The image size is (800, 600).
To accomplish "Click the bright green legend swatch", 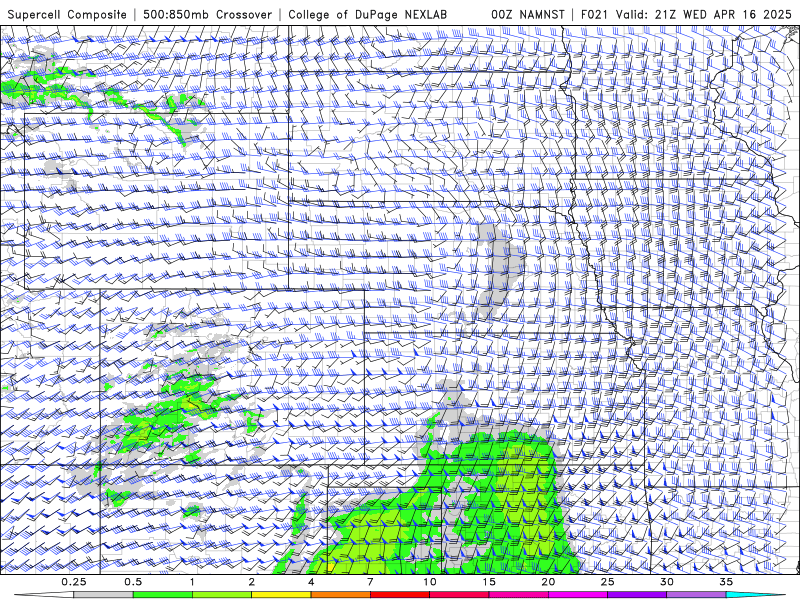I will pos(162,595).
